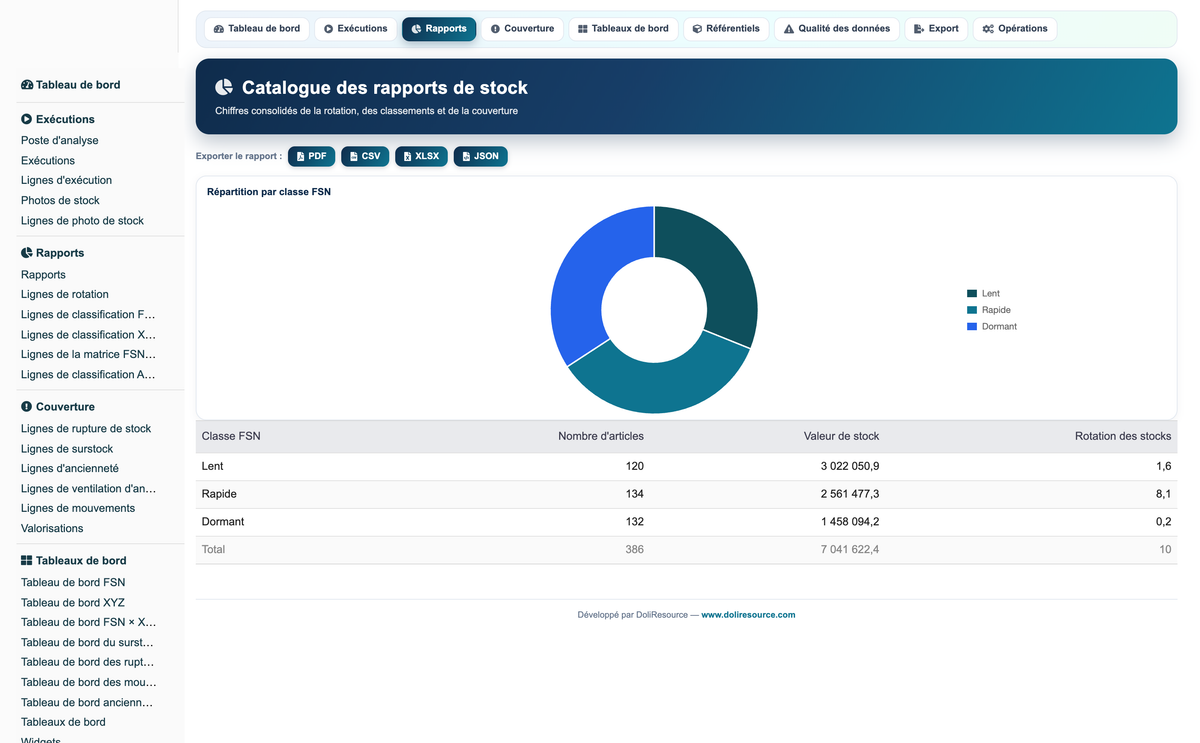Open sidebar Lignes d'exécution
The image size is (1200, 743).
pos(66,181)
